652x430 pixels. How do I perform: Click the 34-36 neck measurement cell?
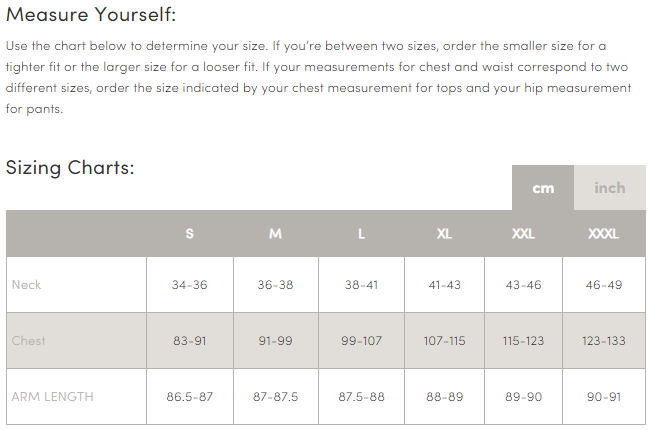point(190,285)
